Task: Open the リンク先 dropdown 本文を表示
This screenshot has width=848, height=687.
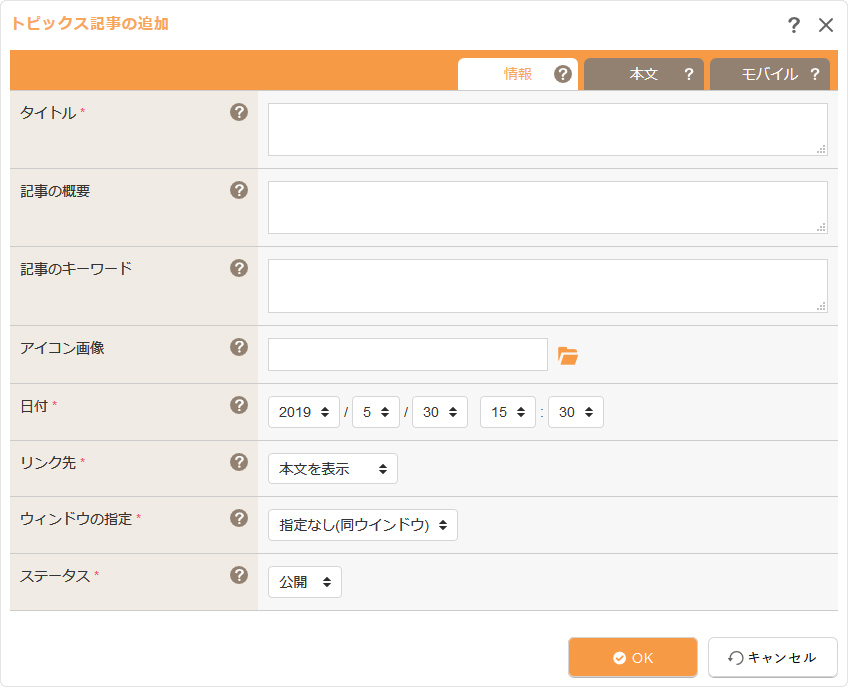Action: pyautogui.click(x=333, y=468)
